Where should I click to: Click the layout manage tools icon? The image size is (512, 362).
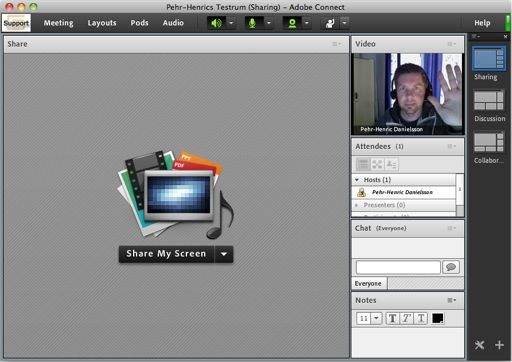point(479,345)
